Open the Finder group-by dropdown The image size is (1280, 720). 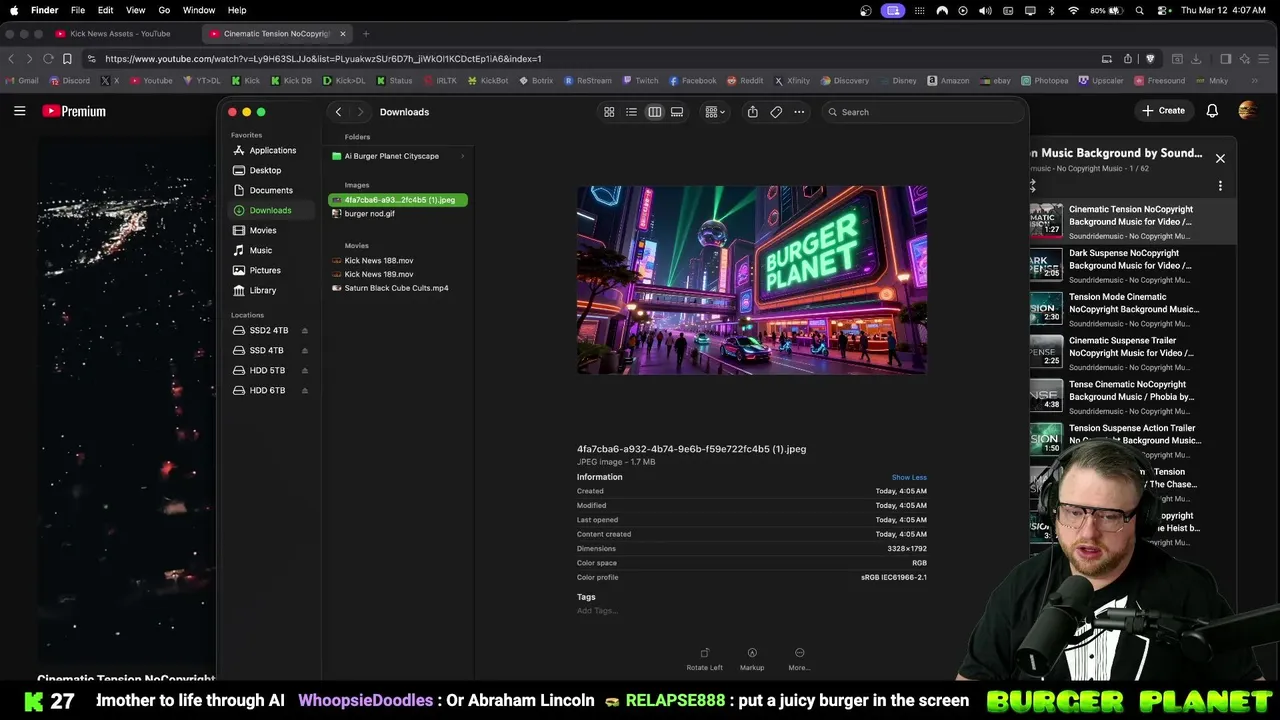pos(715,112)
